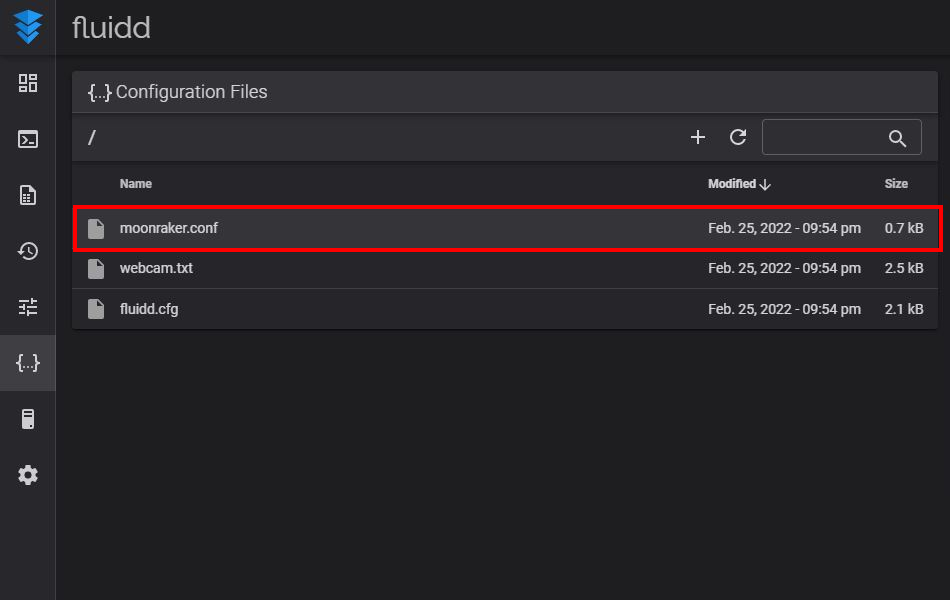Select the Configuration braces sidebar icon
The height and width of the screenshot is (600, 950).
(28, 363)
